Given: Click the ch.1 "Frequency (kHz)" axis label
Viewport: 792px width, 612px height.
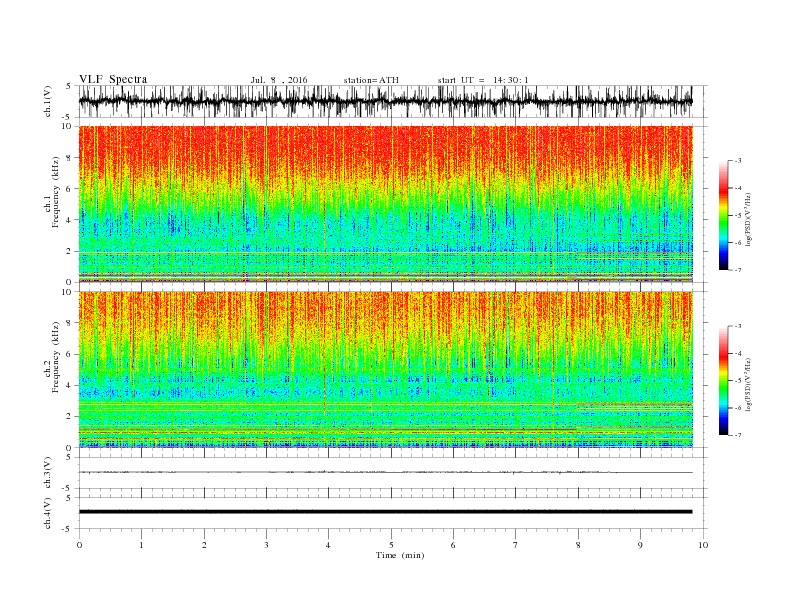Looking at the screenshot, I should 56,192.
